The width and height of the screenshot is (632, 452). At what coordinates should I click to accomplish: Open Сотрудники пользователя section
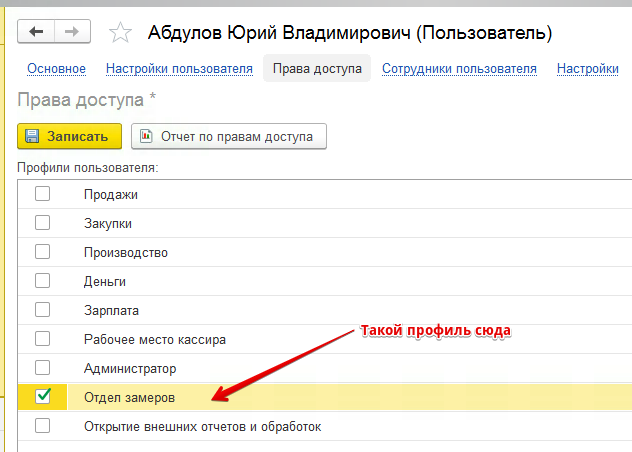pyautogui.click(x=459, y=69)
